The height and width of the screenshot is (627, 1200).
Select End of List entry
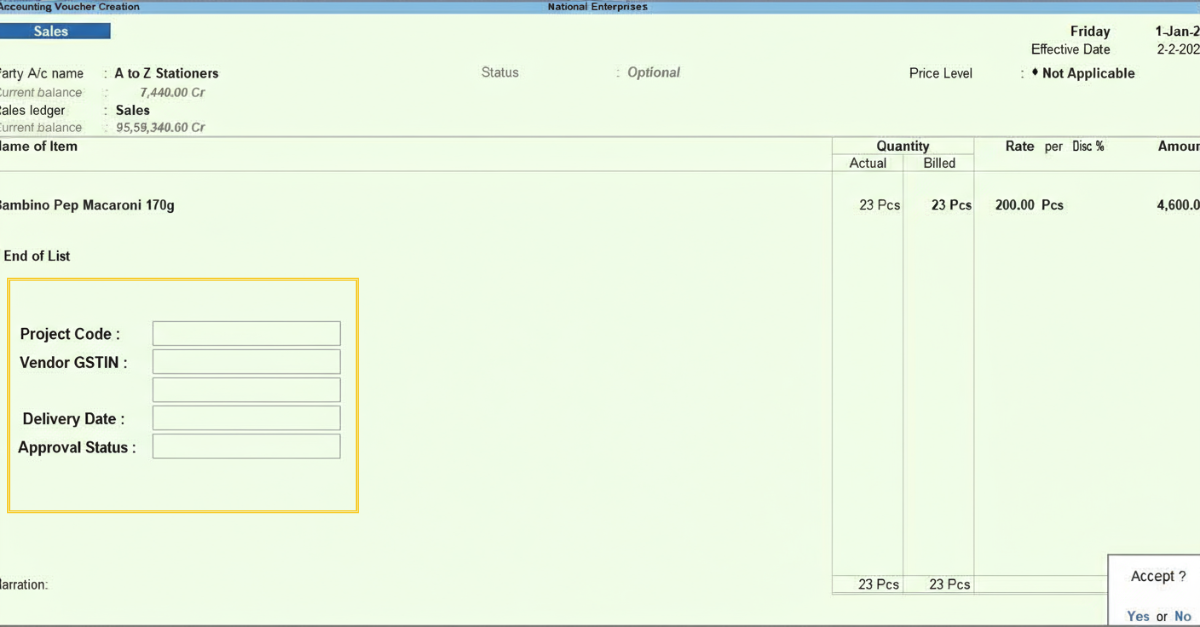(37, 256)
